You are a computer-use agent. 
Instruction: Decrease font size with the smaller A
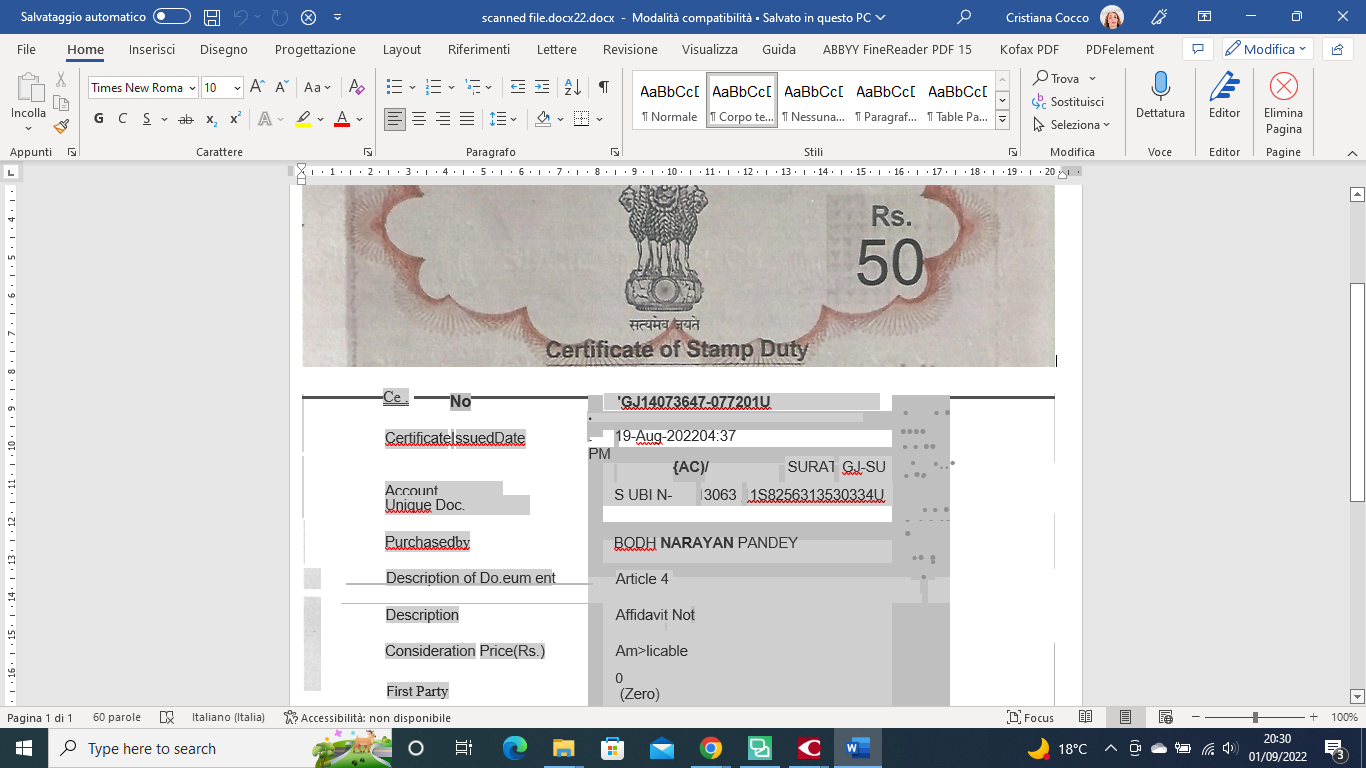(282, 87)
